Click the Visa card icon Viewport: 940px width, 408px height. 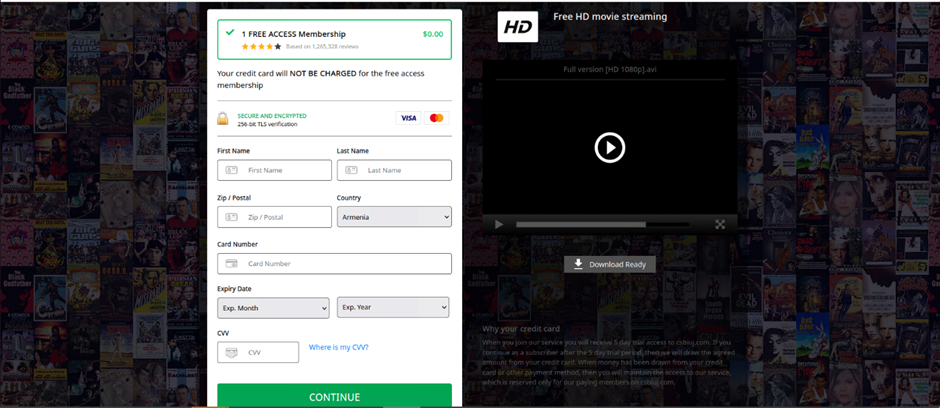pyautogui.click(x=408, y=118)
